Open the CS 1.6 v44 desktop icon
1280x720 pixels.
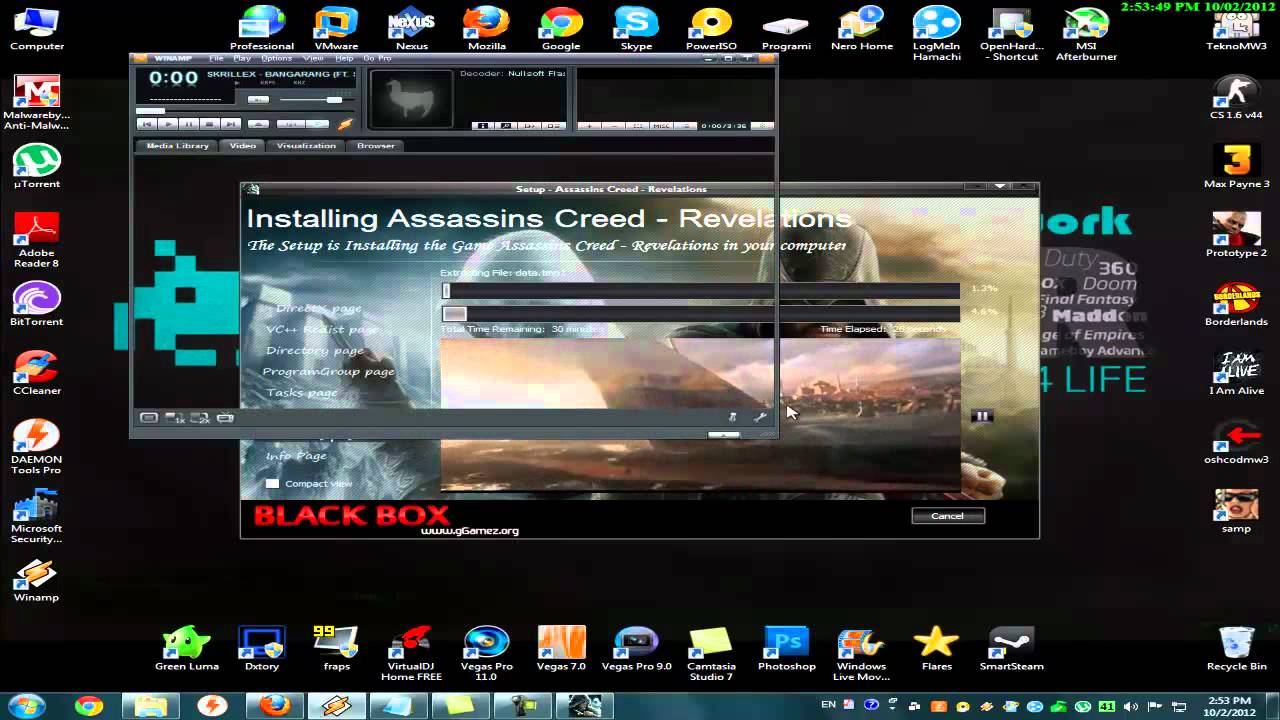click(x=1237, y=97)
